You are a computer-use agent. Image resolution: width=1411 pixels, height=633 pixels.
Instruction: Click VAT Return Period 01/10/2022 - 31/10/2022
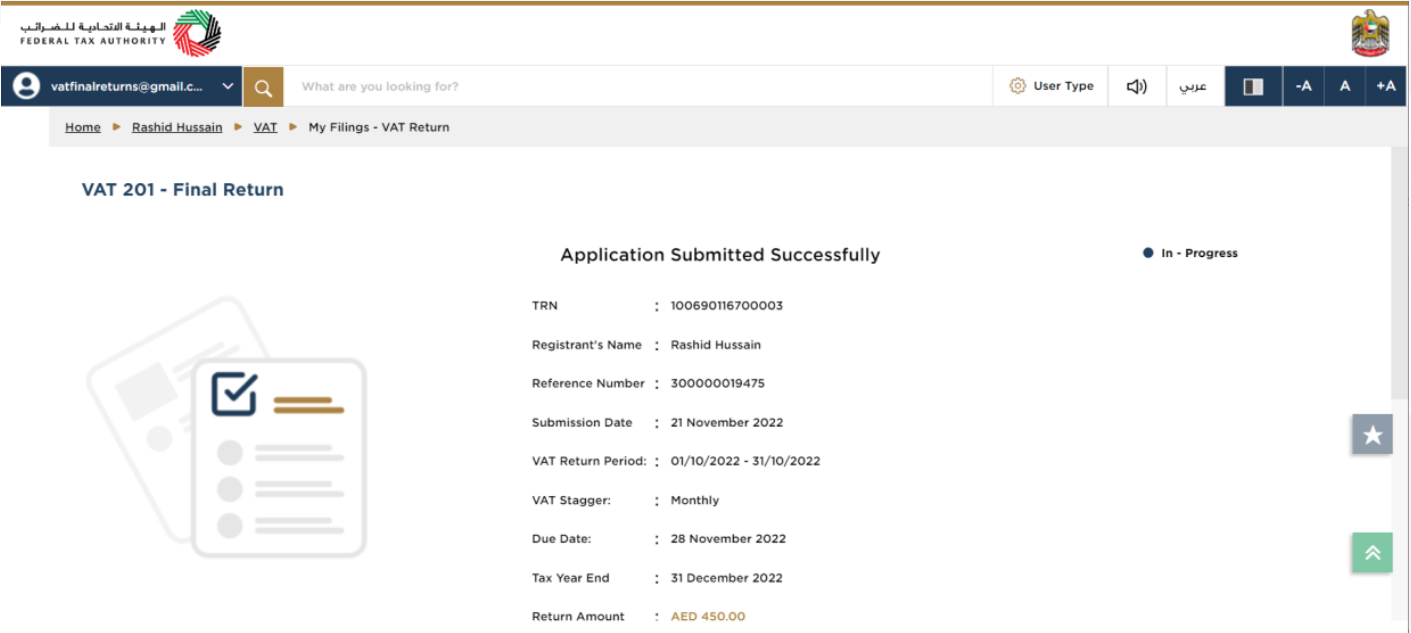745,461
